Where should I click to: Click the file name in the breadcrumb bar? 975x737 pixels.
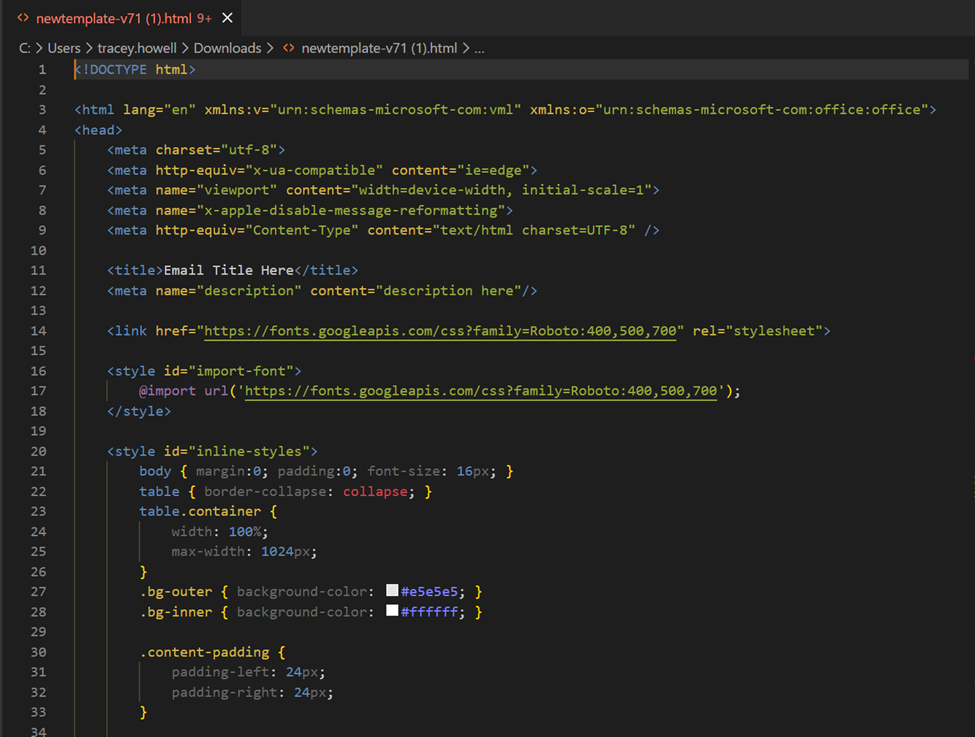(x=379, y=48)
